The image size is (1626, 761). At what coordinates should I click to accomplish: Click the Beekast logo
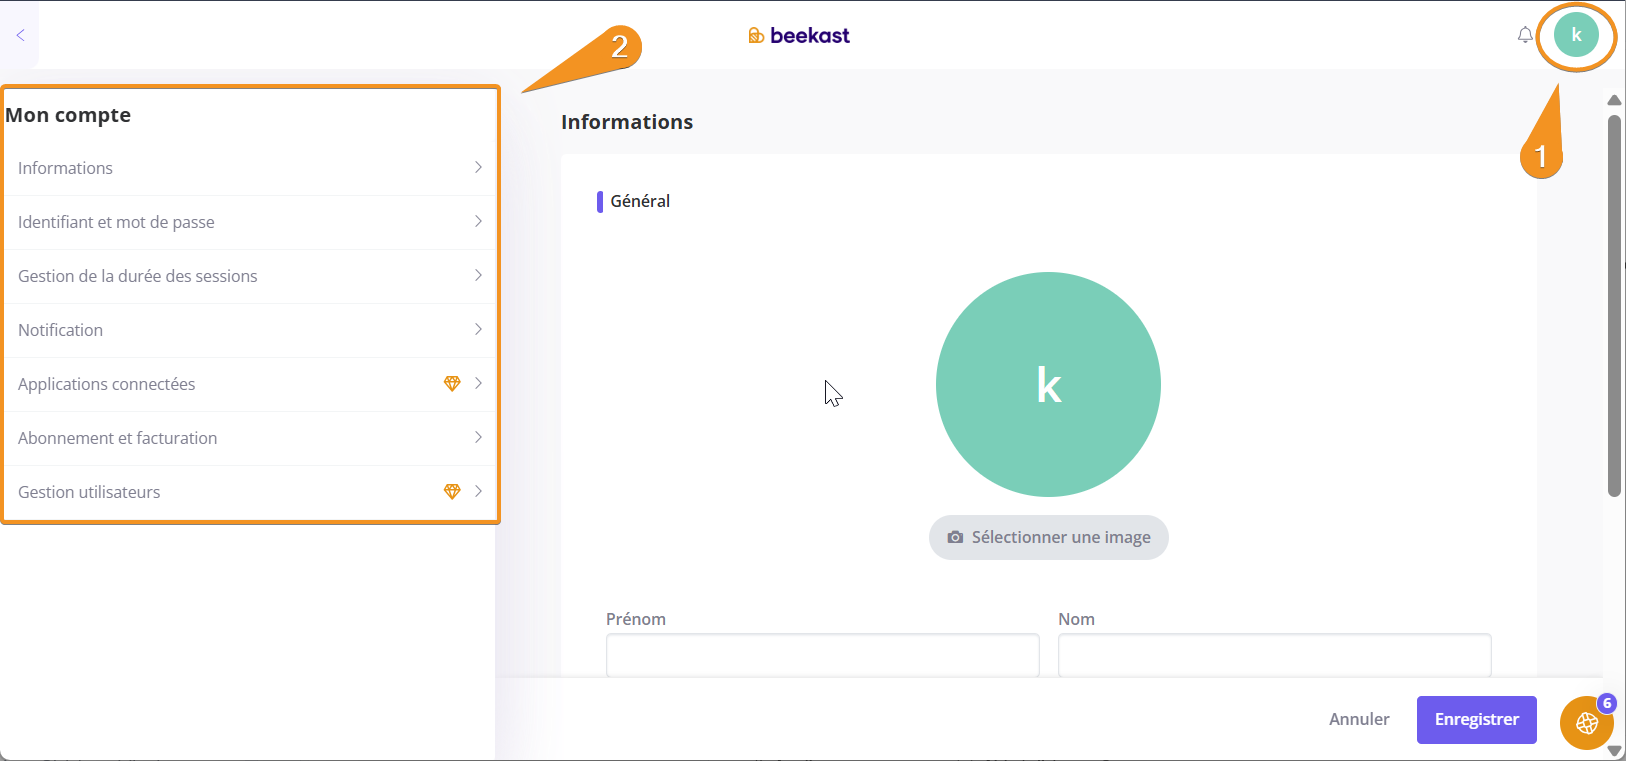point(799,36)
